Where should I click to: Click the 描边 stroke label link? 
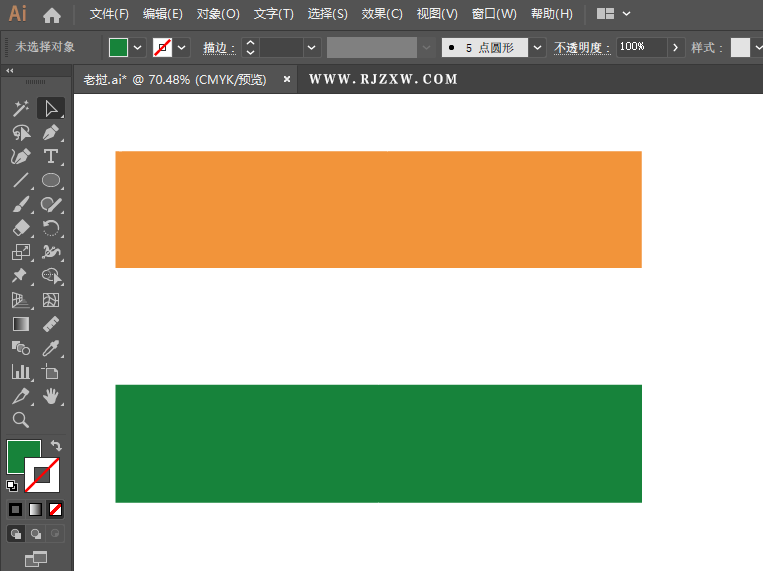click(219, 47)
